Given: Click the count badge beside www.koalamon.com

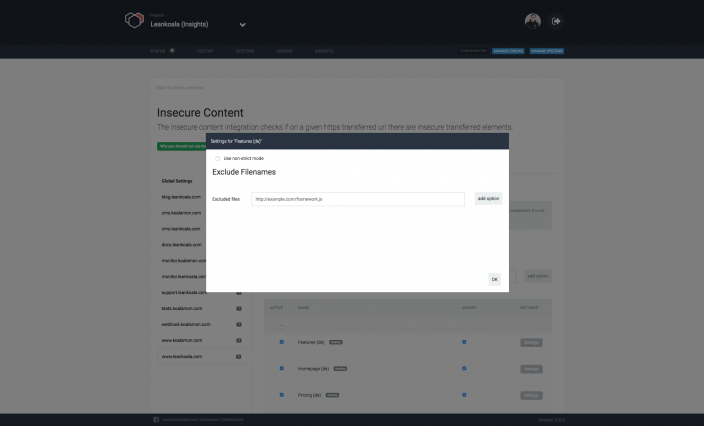Looking at the screenshot, I should coord(239,340).
